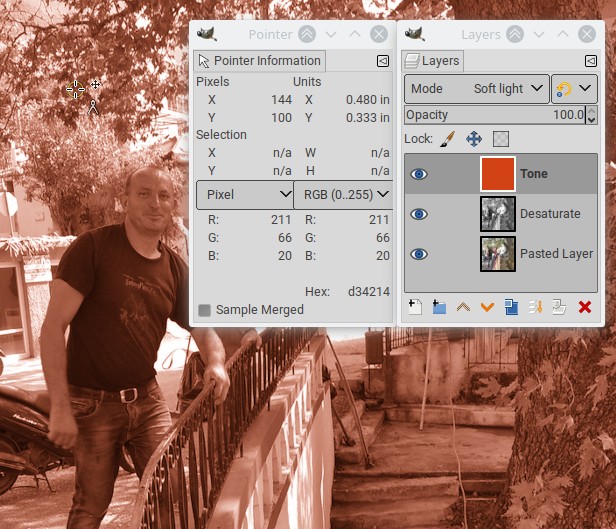616x529 pixels.
Task: Click Layers window title down chevron
Action: [539, 34]
